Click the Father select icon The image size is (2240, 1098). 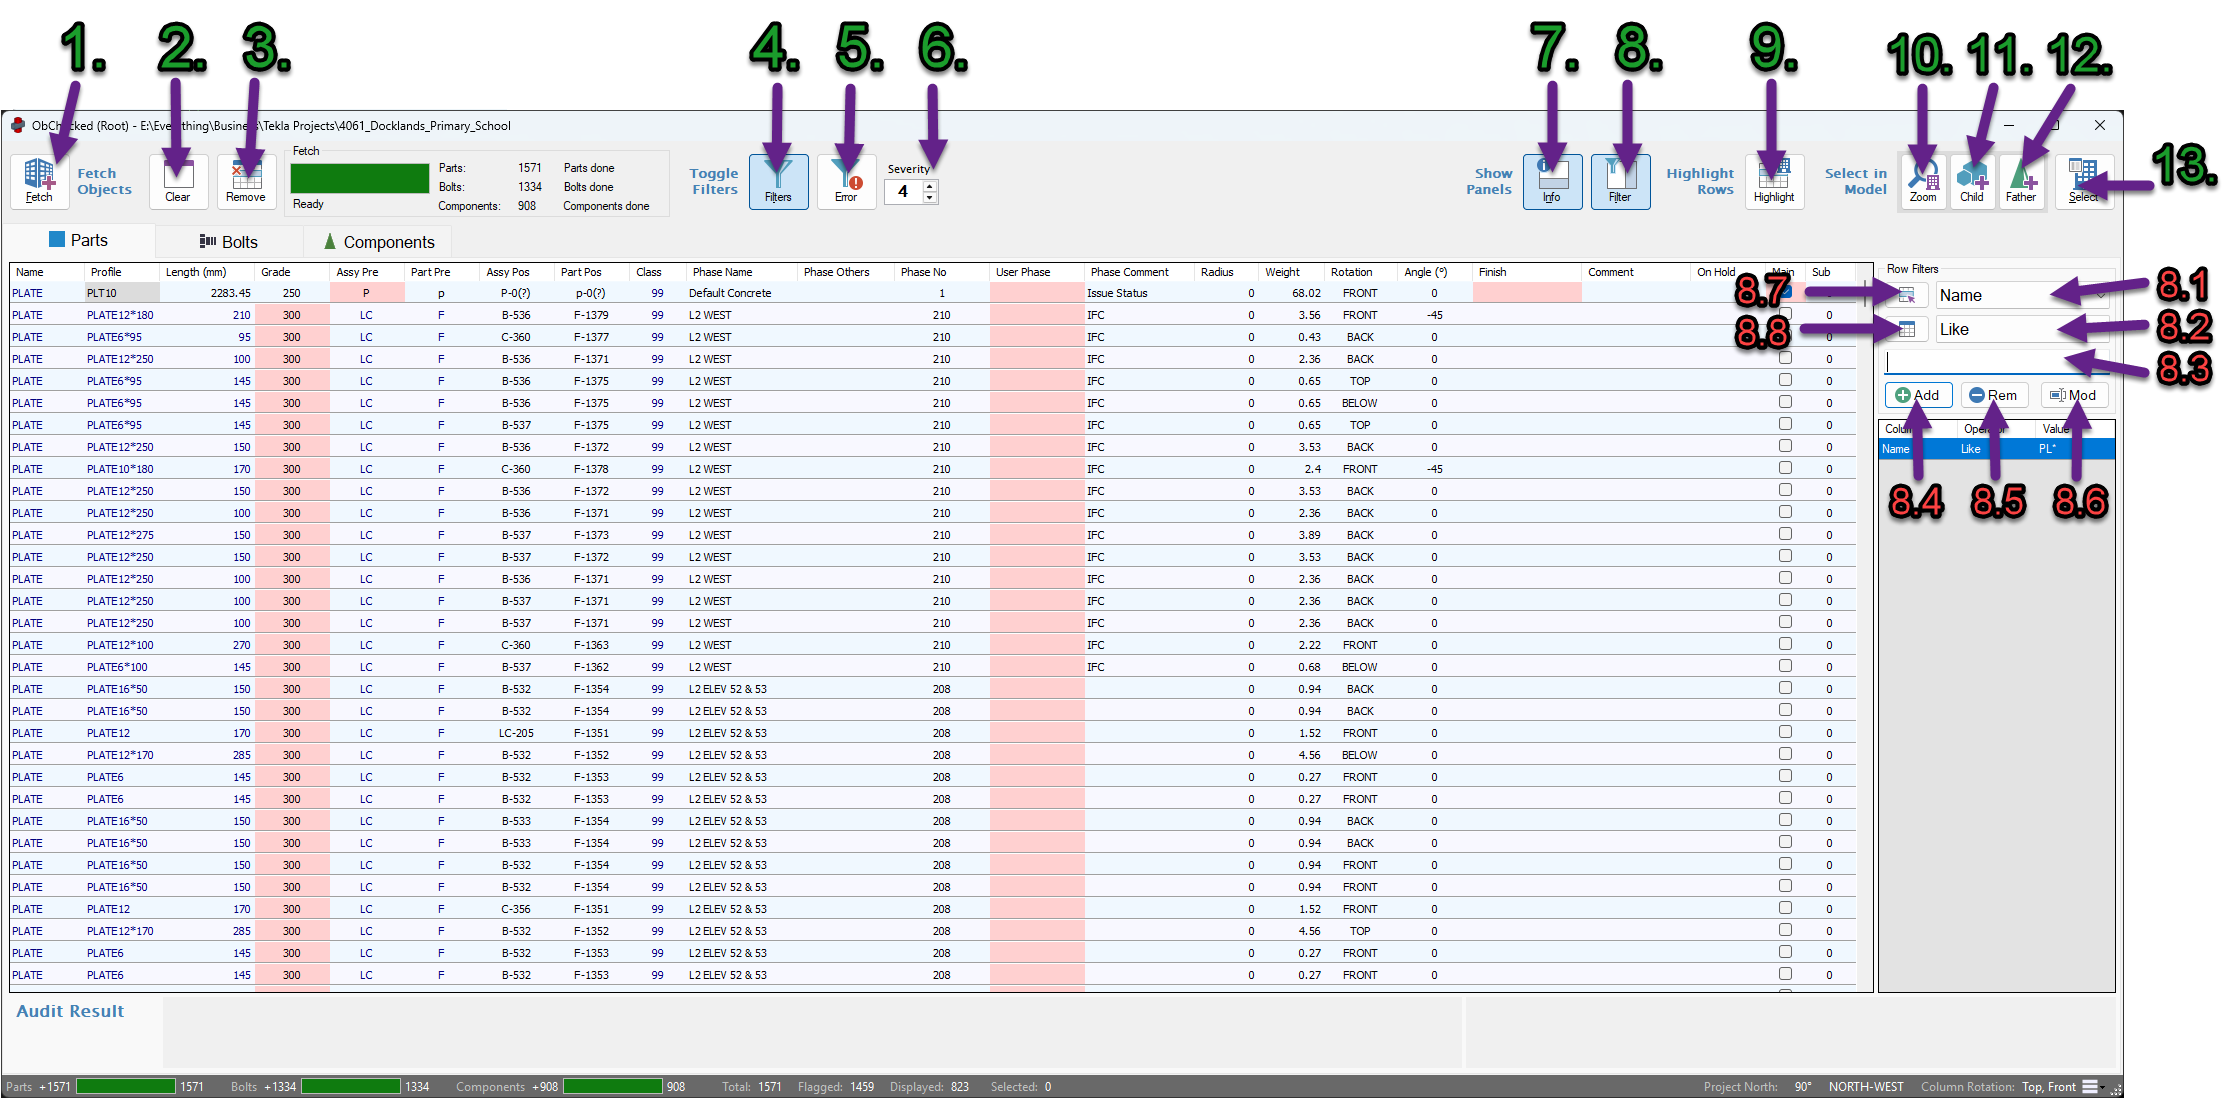[x=2021, y=180]
